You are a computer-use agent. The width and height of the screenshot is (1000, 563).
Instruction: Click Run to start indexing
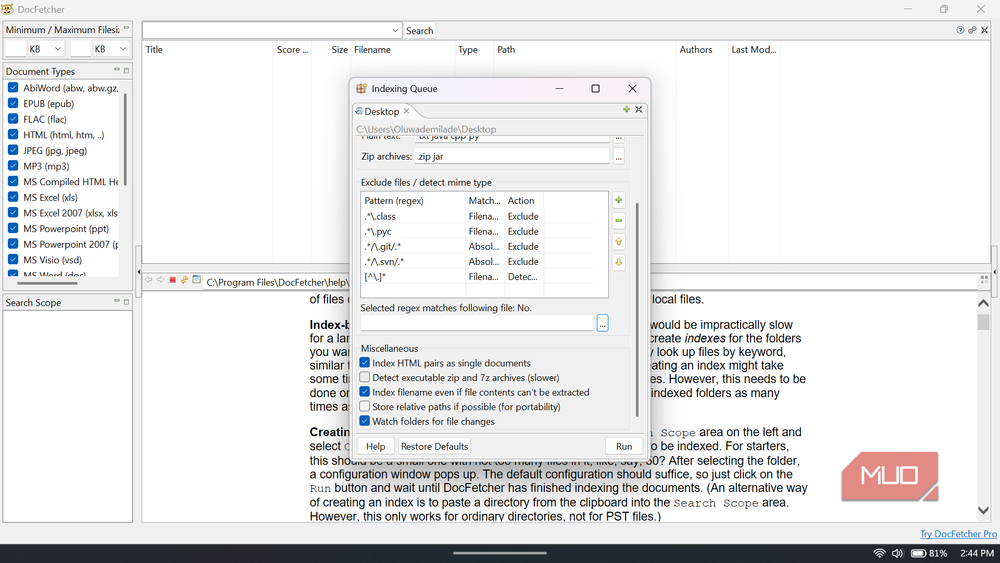pos(624,446)
